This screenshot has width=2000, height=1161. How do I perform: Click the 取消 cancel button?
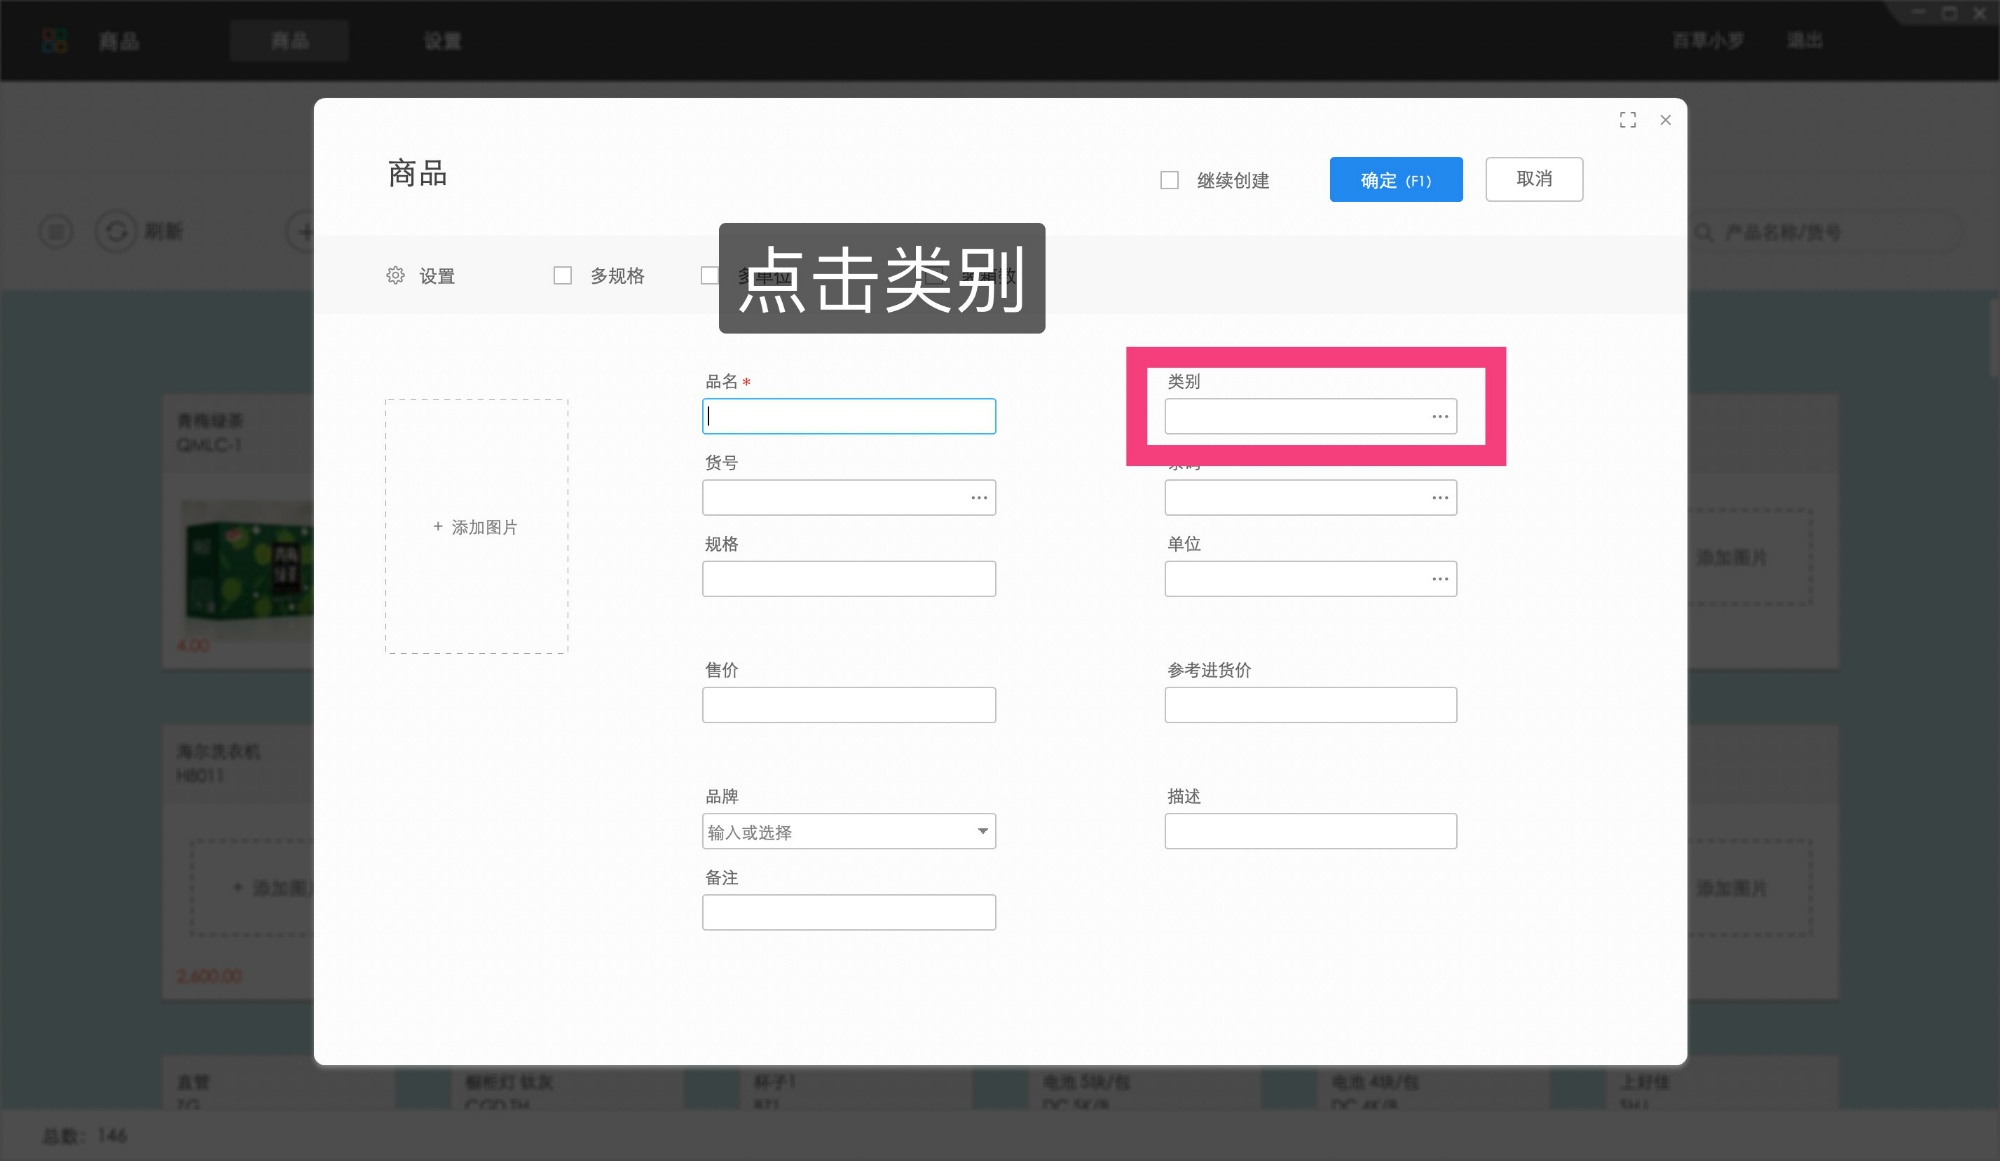[x=1534, y=179]
